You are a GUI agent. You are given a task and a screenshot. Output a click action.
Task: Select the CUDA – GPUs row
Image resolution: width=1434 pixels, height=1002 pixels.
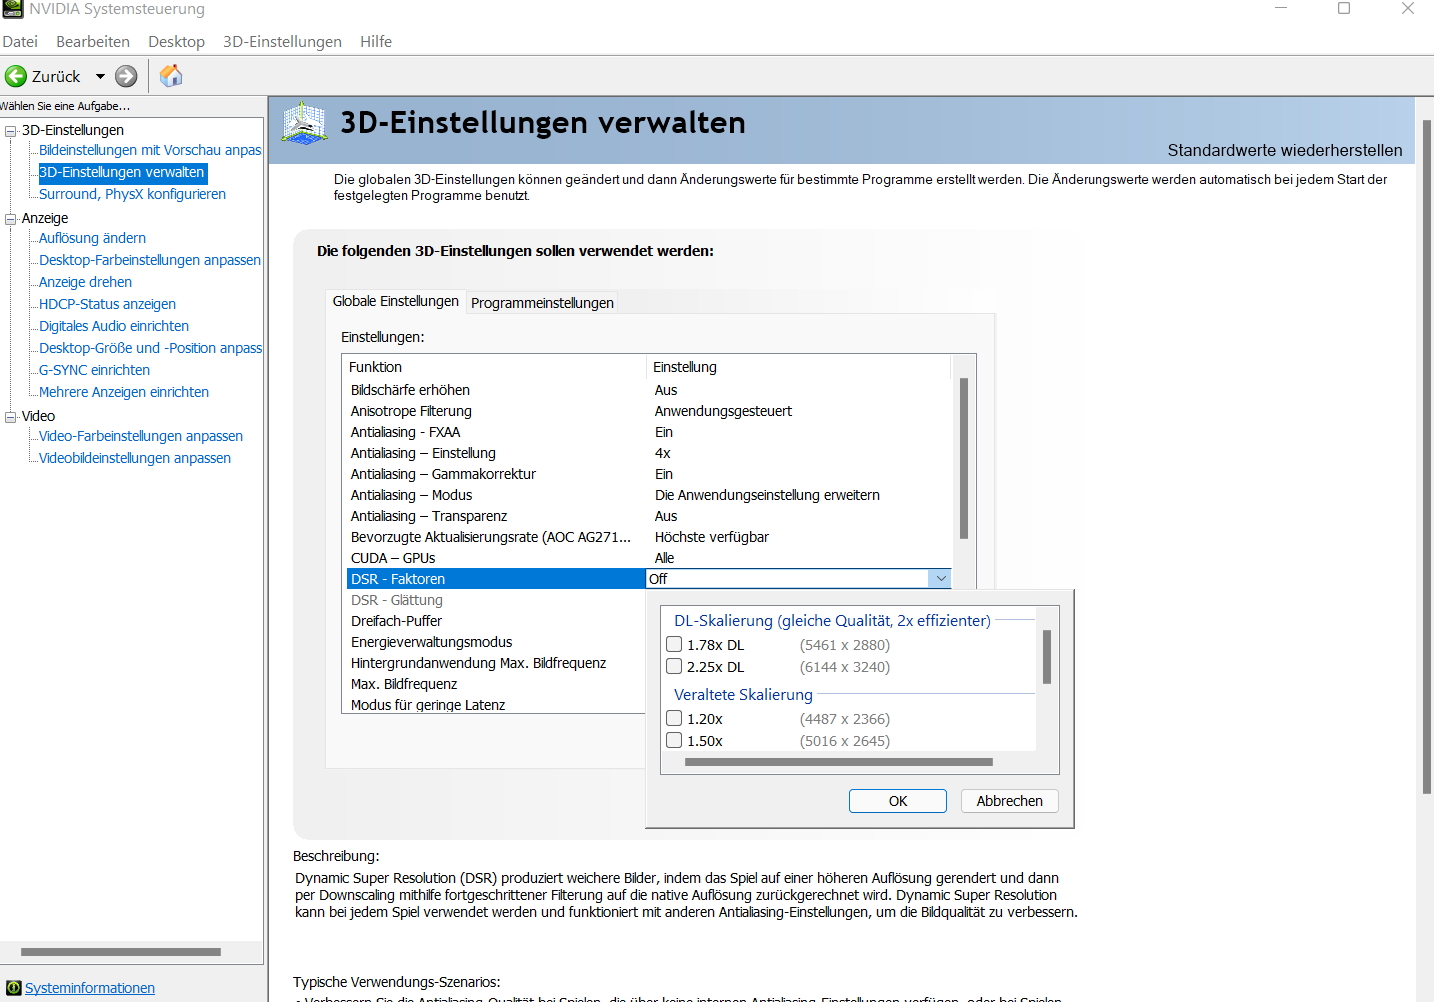pos(648,558)
